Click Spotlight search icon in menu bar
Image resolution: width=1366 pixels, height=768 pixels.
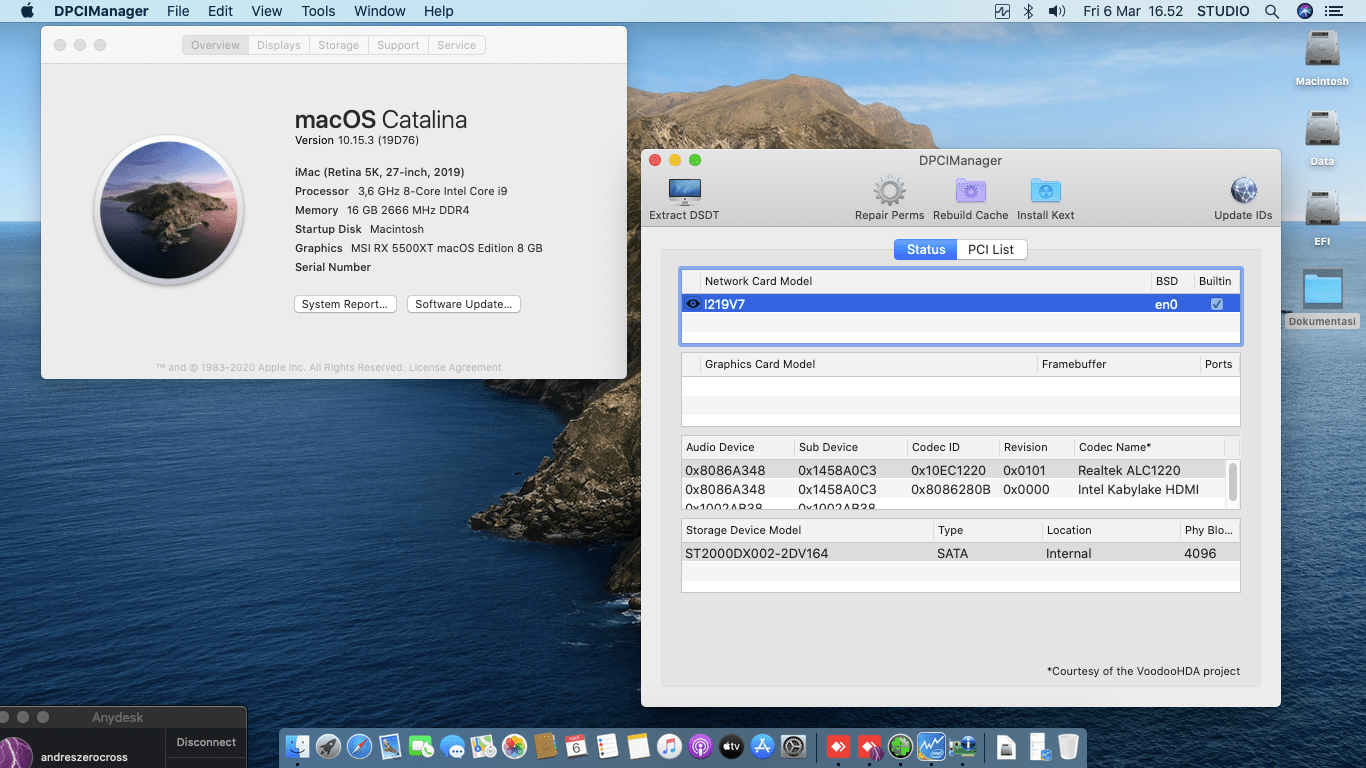point(1272,11)
